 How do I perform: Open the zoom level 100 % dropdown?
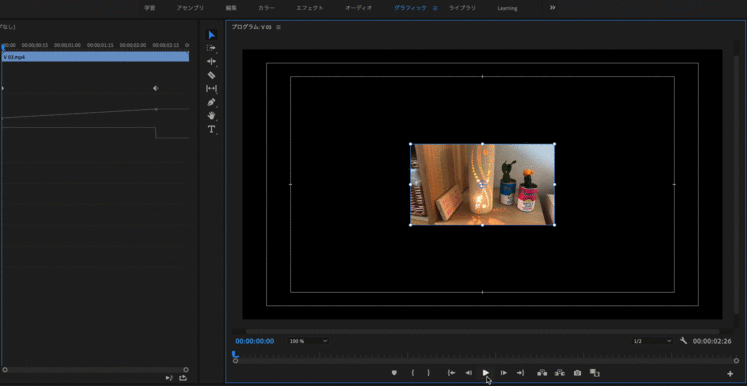(x=308, y=341)
